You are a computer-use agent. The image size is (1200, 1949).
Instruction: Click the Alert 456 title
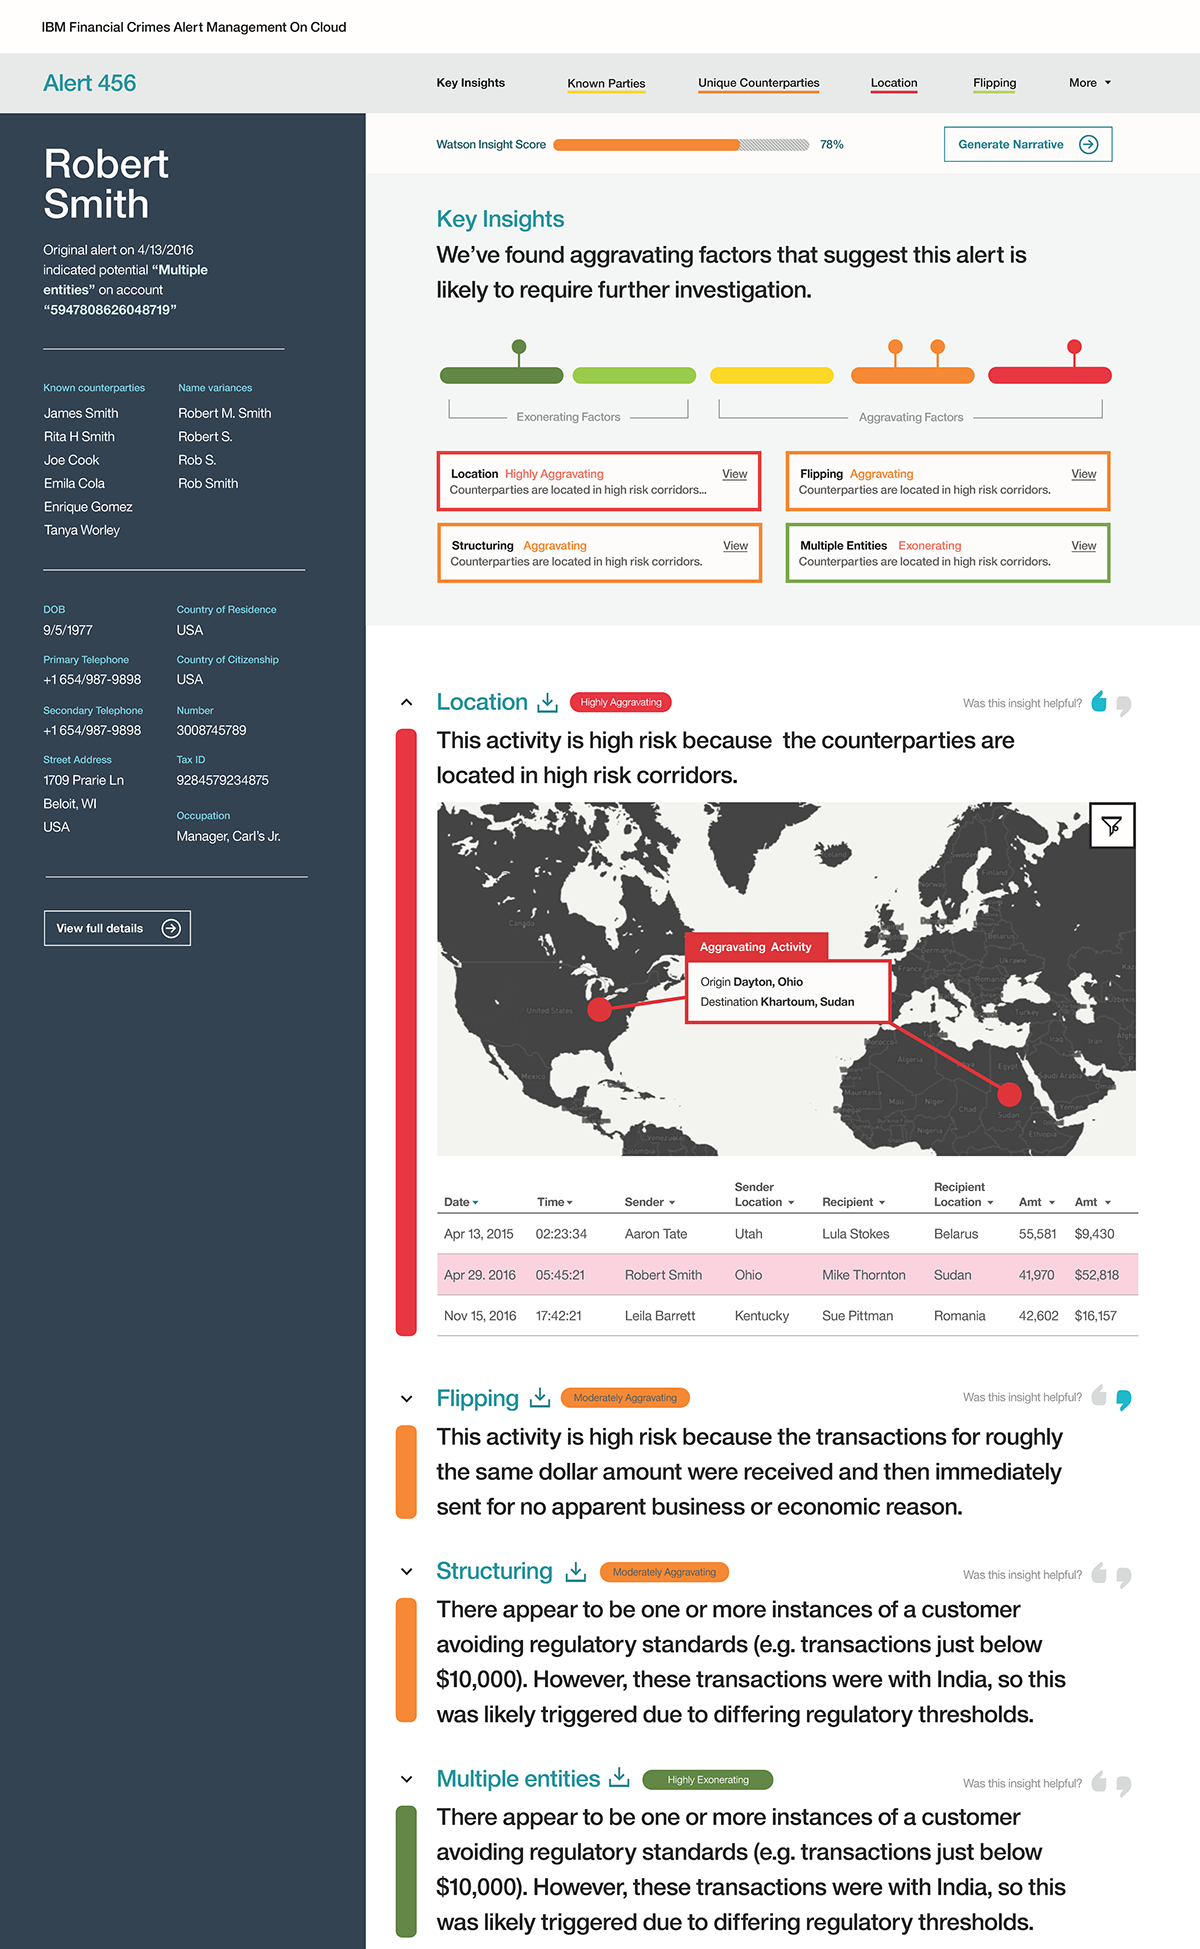click(89, 83)
